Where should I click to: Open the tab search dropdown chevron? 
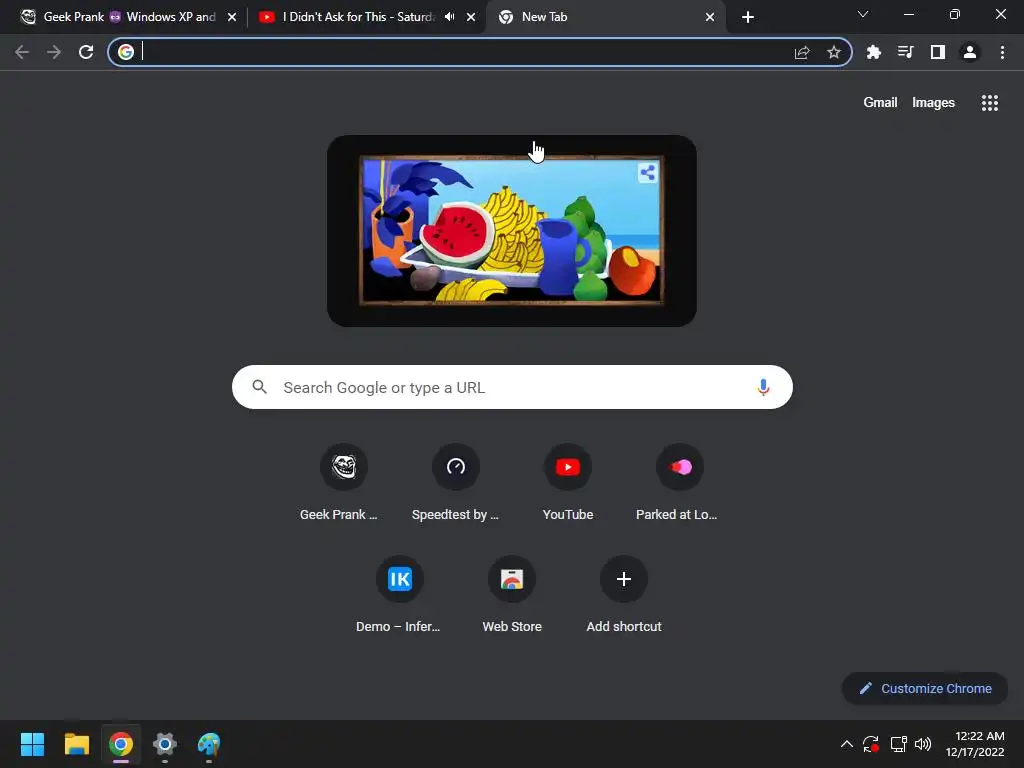pyautogui.click(x=863, y=14)
